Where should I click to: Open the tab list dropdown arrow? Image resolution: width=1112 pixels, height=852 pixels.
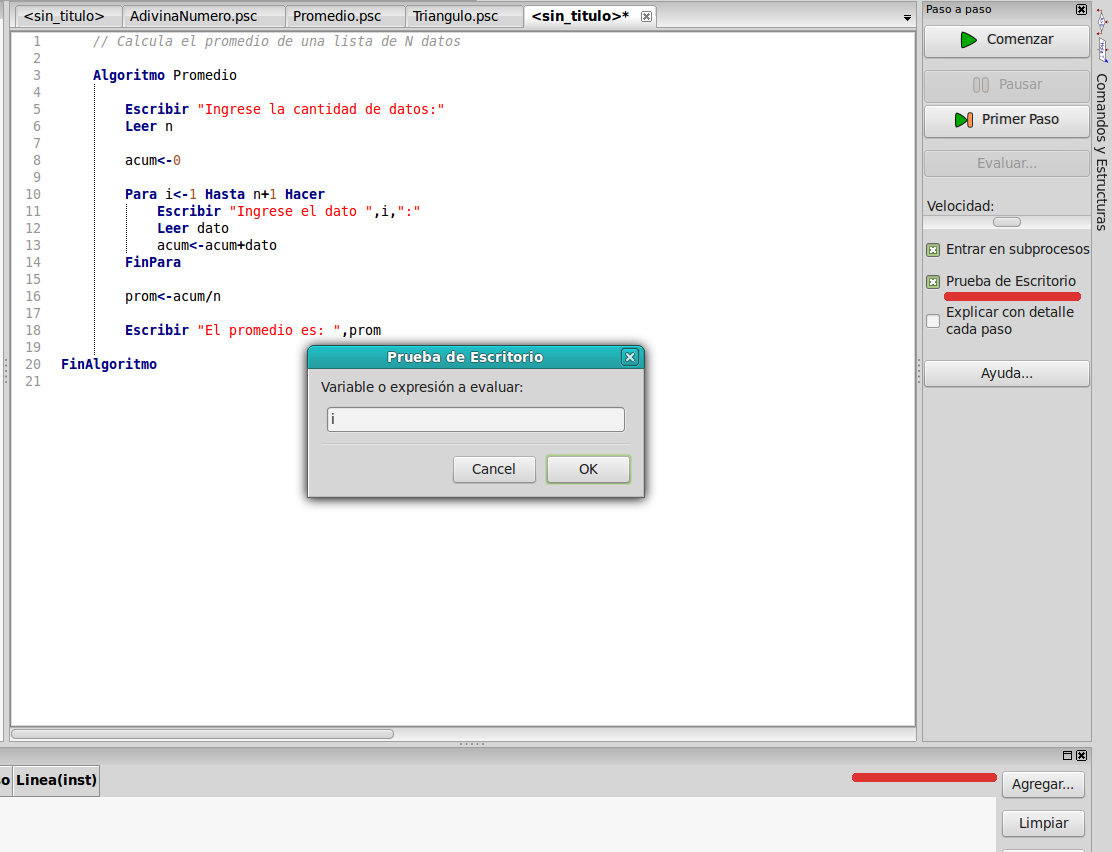tap(907, 18)
